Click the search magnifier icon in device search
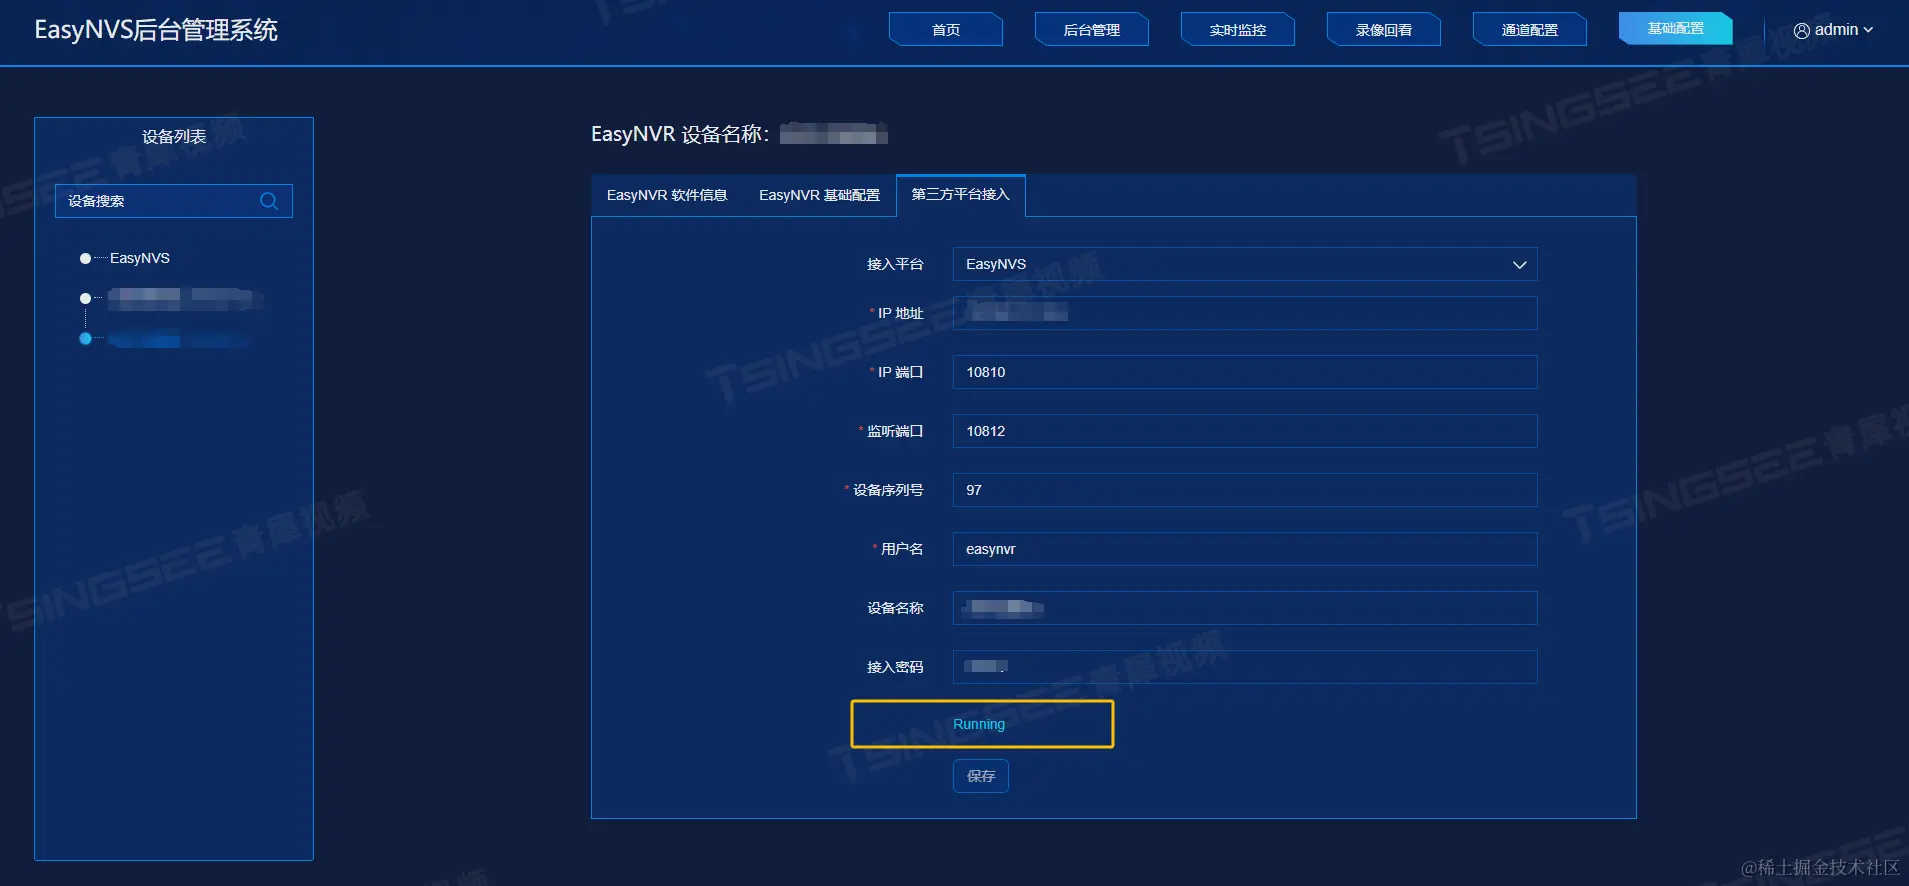This screenshot has height=886, width=1909. pos(268,201)
